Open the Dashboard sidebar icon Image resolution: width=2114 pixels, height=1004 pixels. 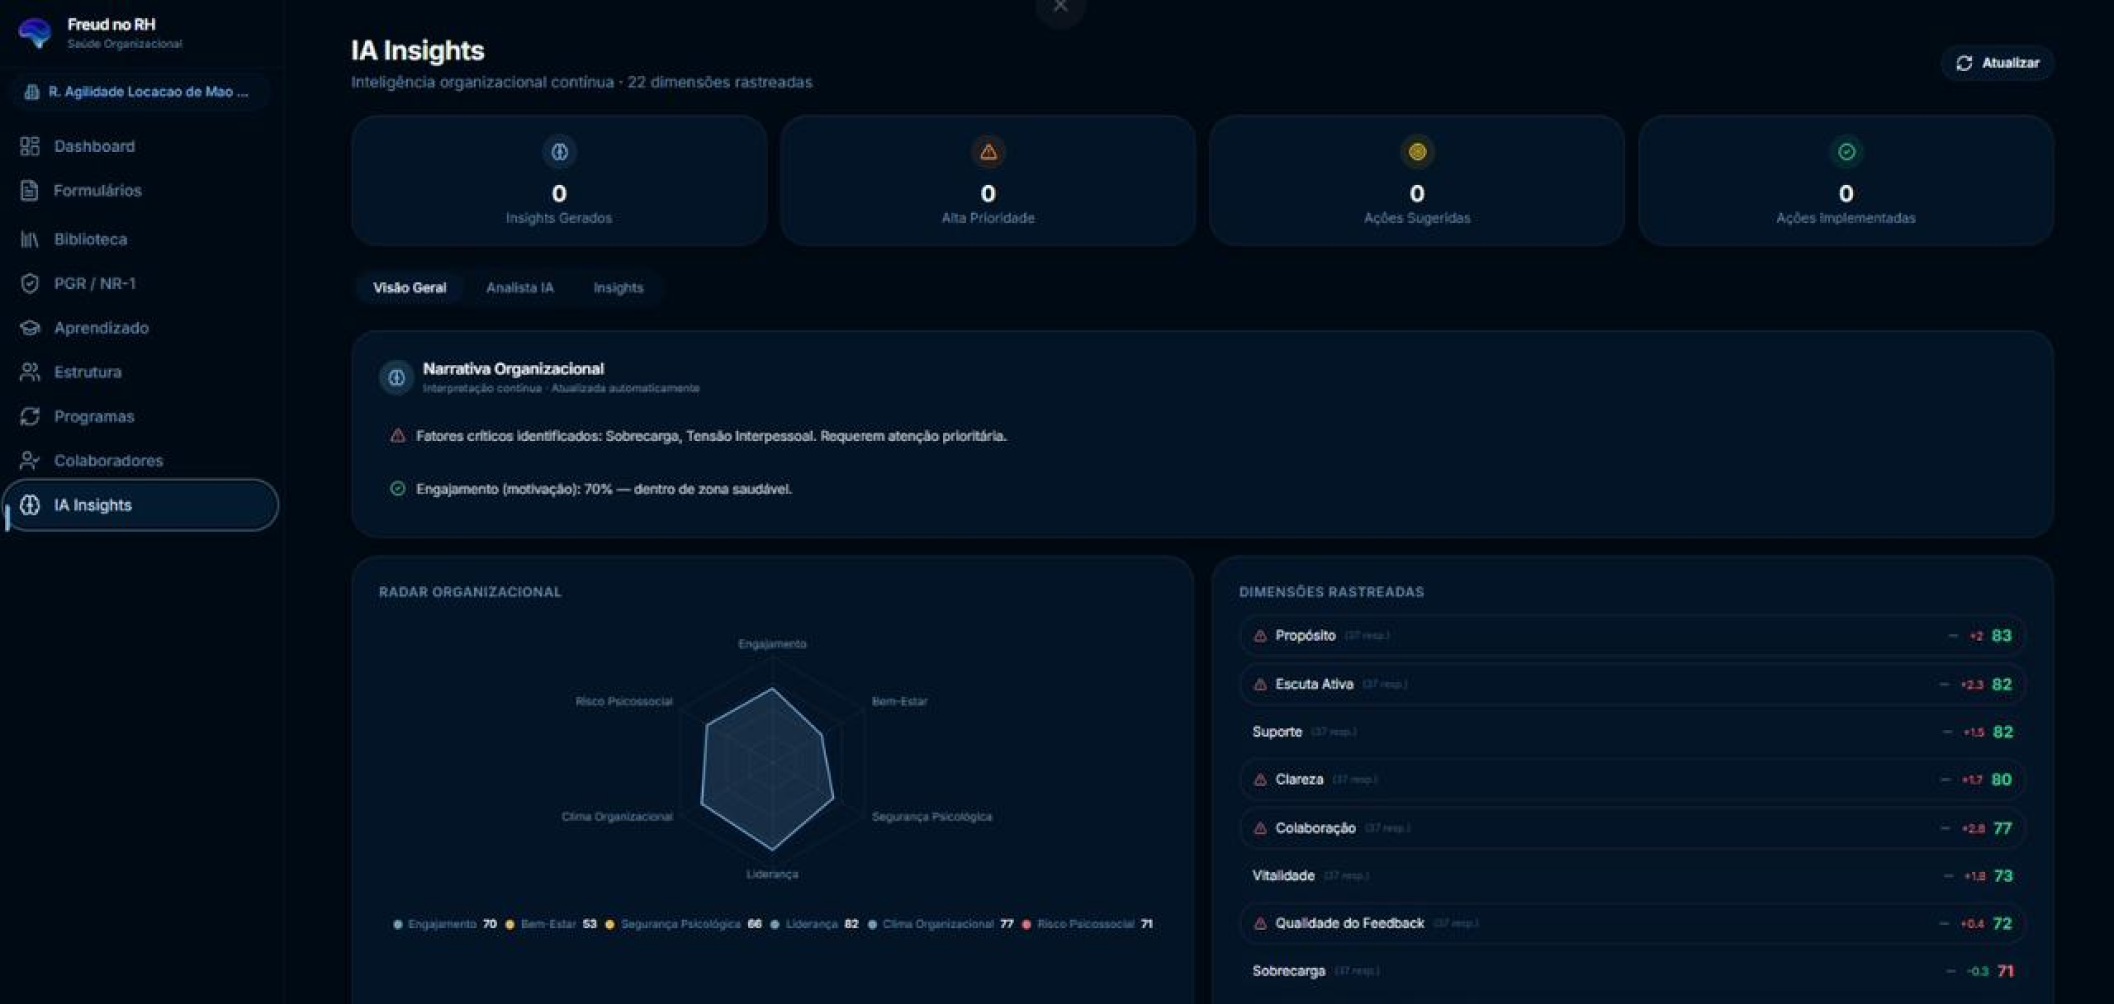click(30, 146)
